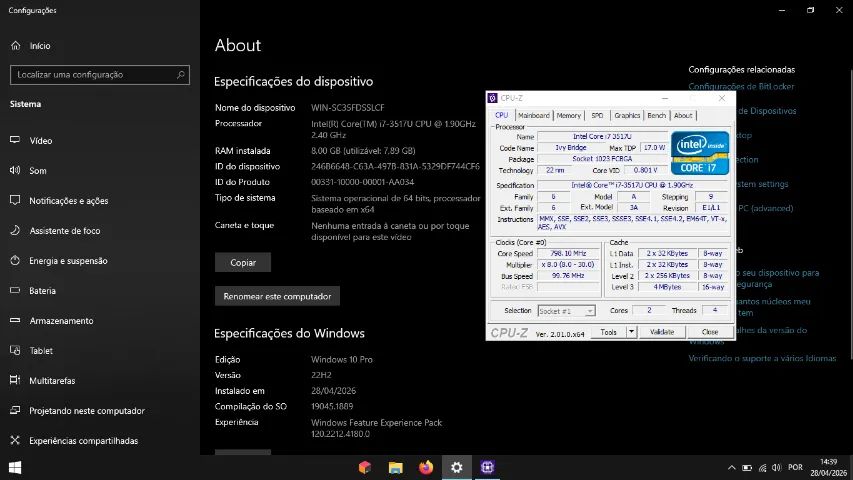Viewport: 853px width, 480px height.
Task: Click Core VID value 0.801 V
Action: tap(645, 170)
